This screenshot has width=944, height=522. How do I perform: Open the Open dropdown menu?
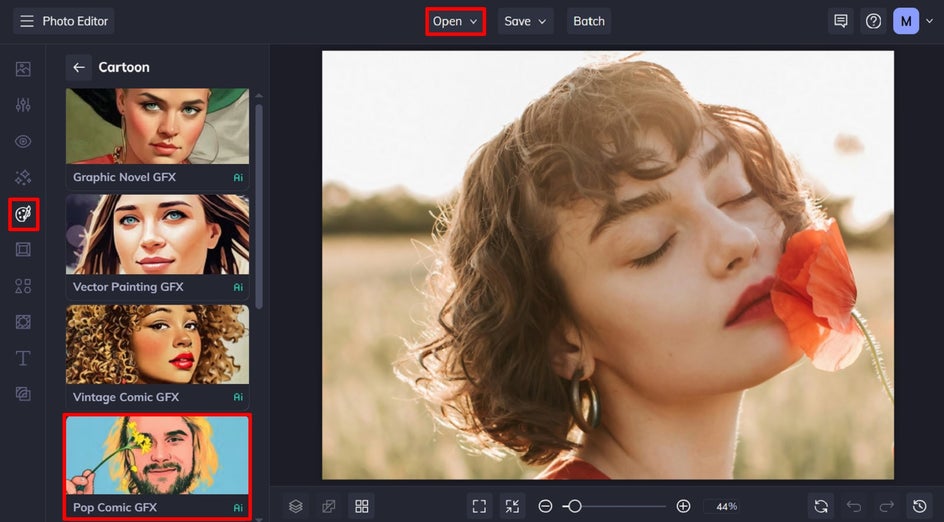(x=455, y=21)
